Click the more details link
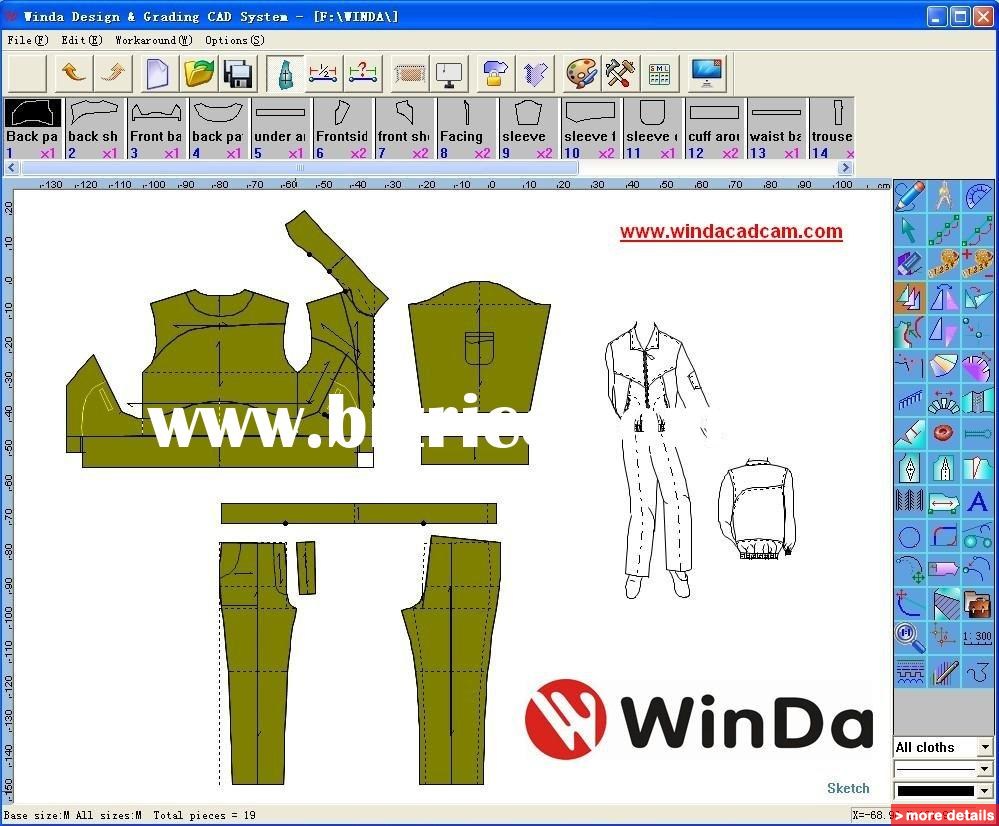The width and height of the screenshot is (999, 826). tap(944, 815)
